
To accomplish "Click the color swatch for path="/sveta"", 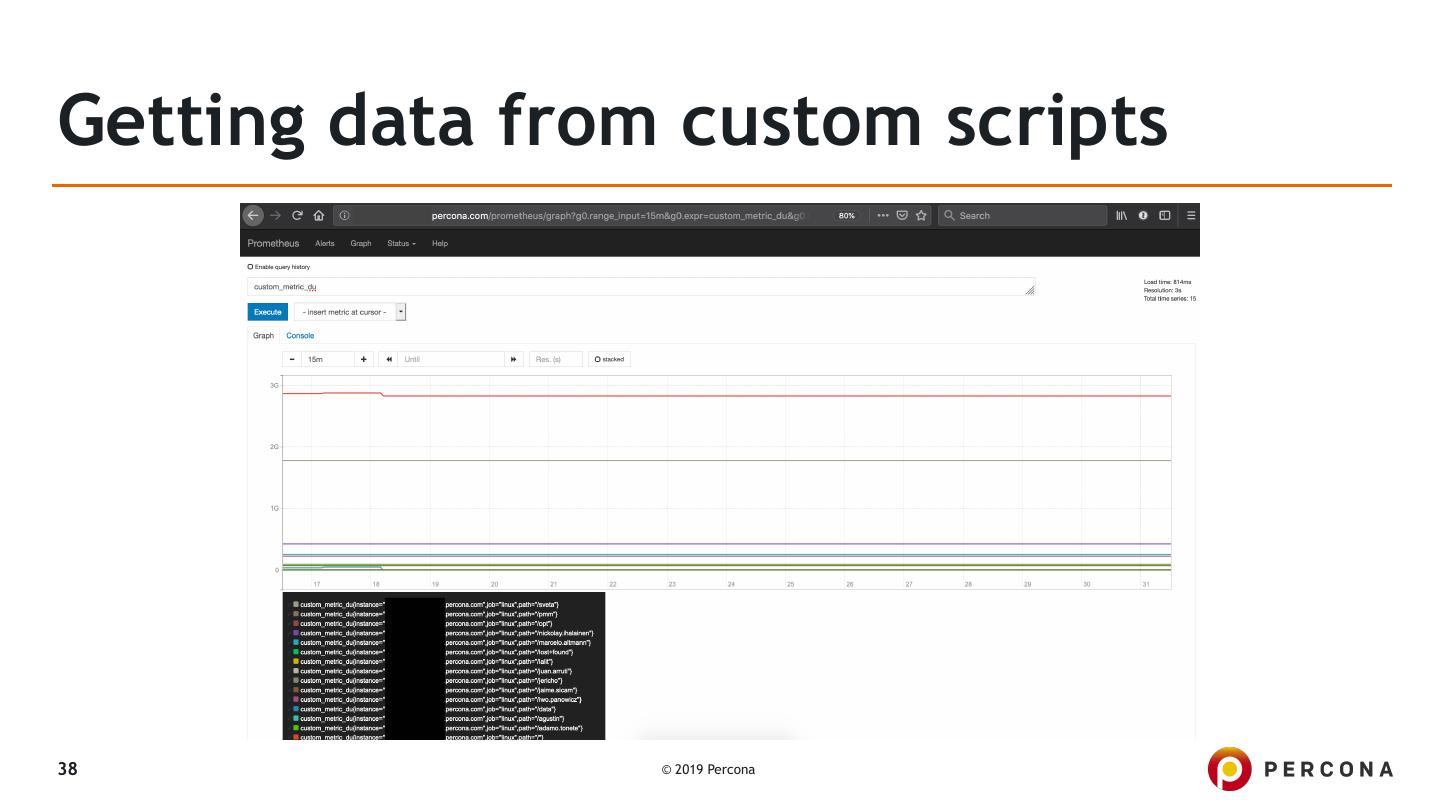I will (296, 605).
